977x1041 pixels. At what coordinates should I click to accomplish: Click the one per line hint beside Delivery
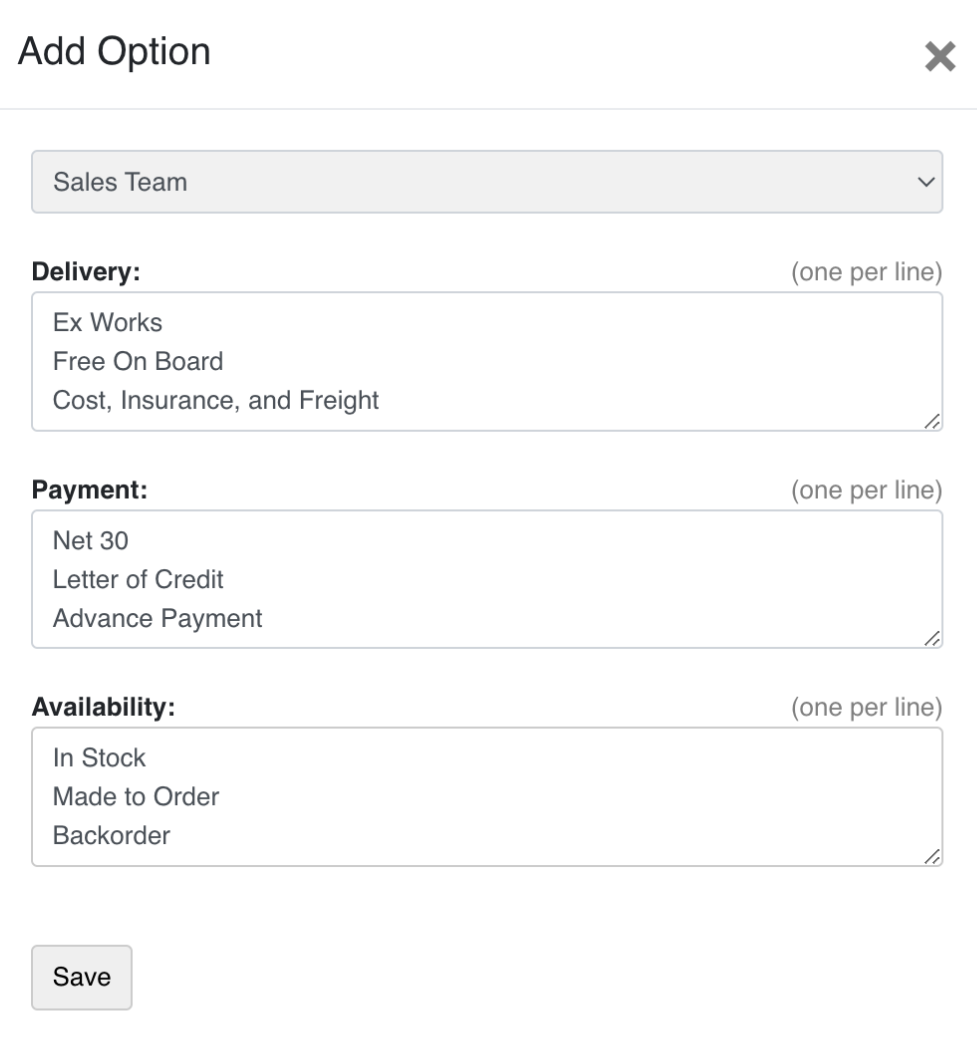tap(866, 273)
